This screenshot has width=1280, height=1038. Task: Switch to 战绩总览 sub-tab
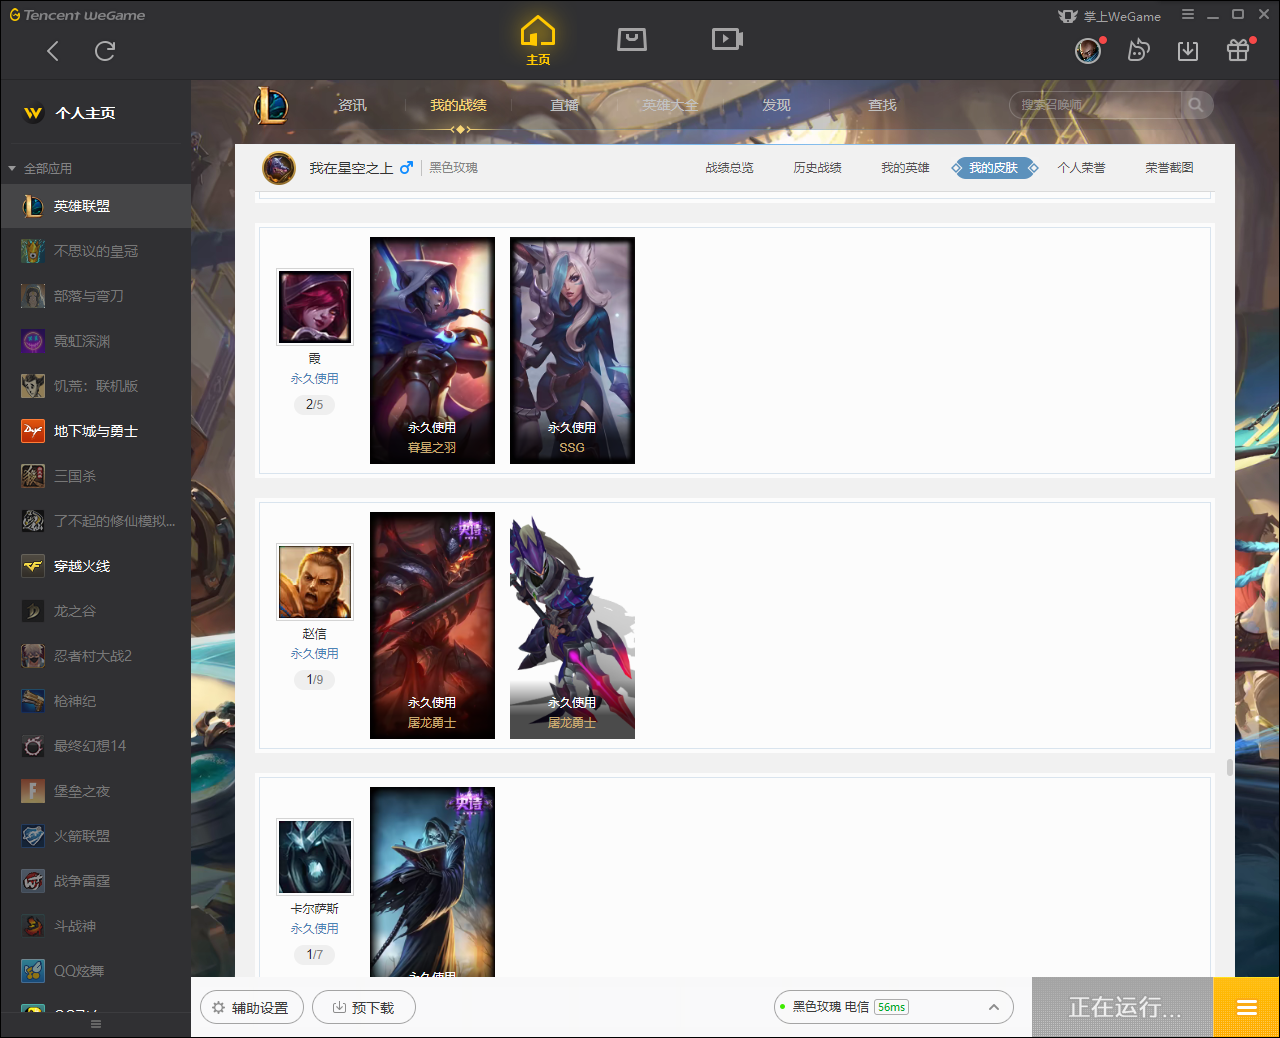click(729, 168)
